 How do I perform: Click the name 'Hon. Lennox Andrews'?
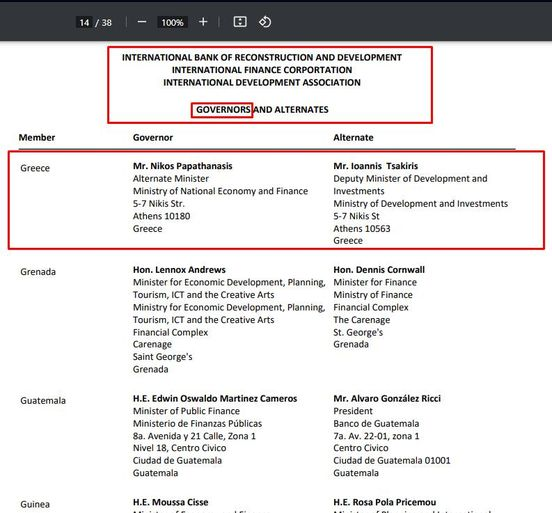pyautogui.click(x=179, y=270)
